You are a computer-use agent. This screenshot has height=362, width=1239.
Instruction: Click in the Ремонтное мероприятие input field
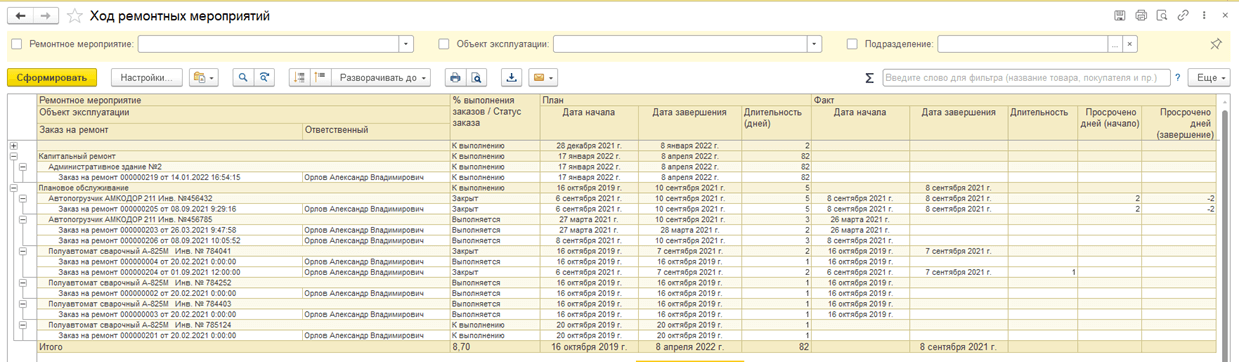(268, 44)
